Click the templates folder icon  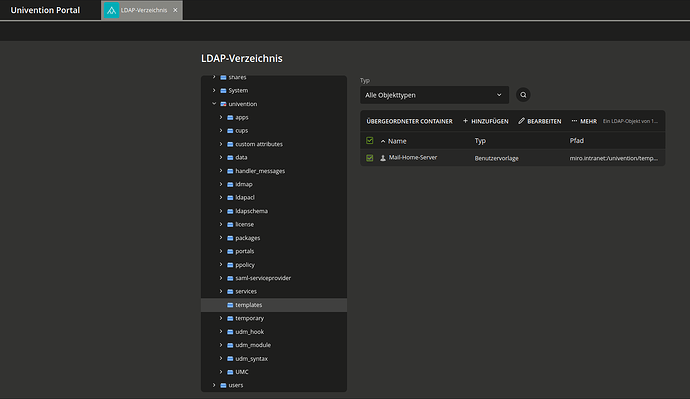click(x=230, y=305)
